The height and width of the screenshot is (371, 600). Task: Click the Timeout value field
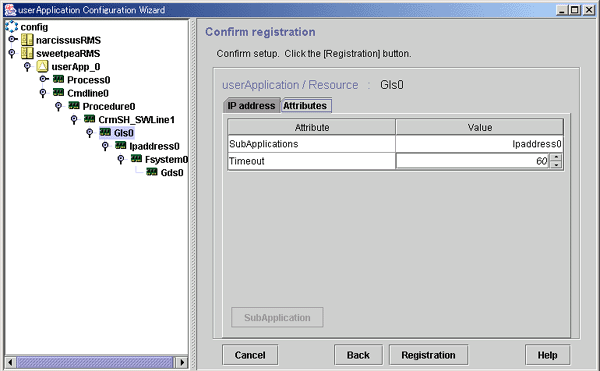click(x=473, y=161)
